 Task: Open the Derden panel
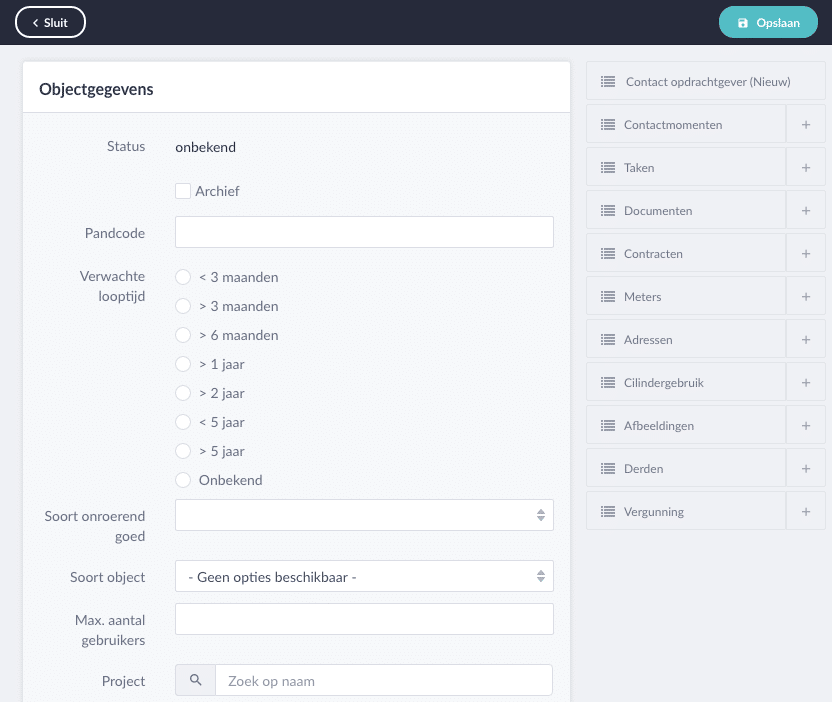pyautogui.click(x=686, y=468)
